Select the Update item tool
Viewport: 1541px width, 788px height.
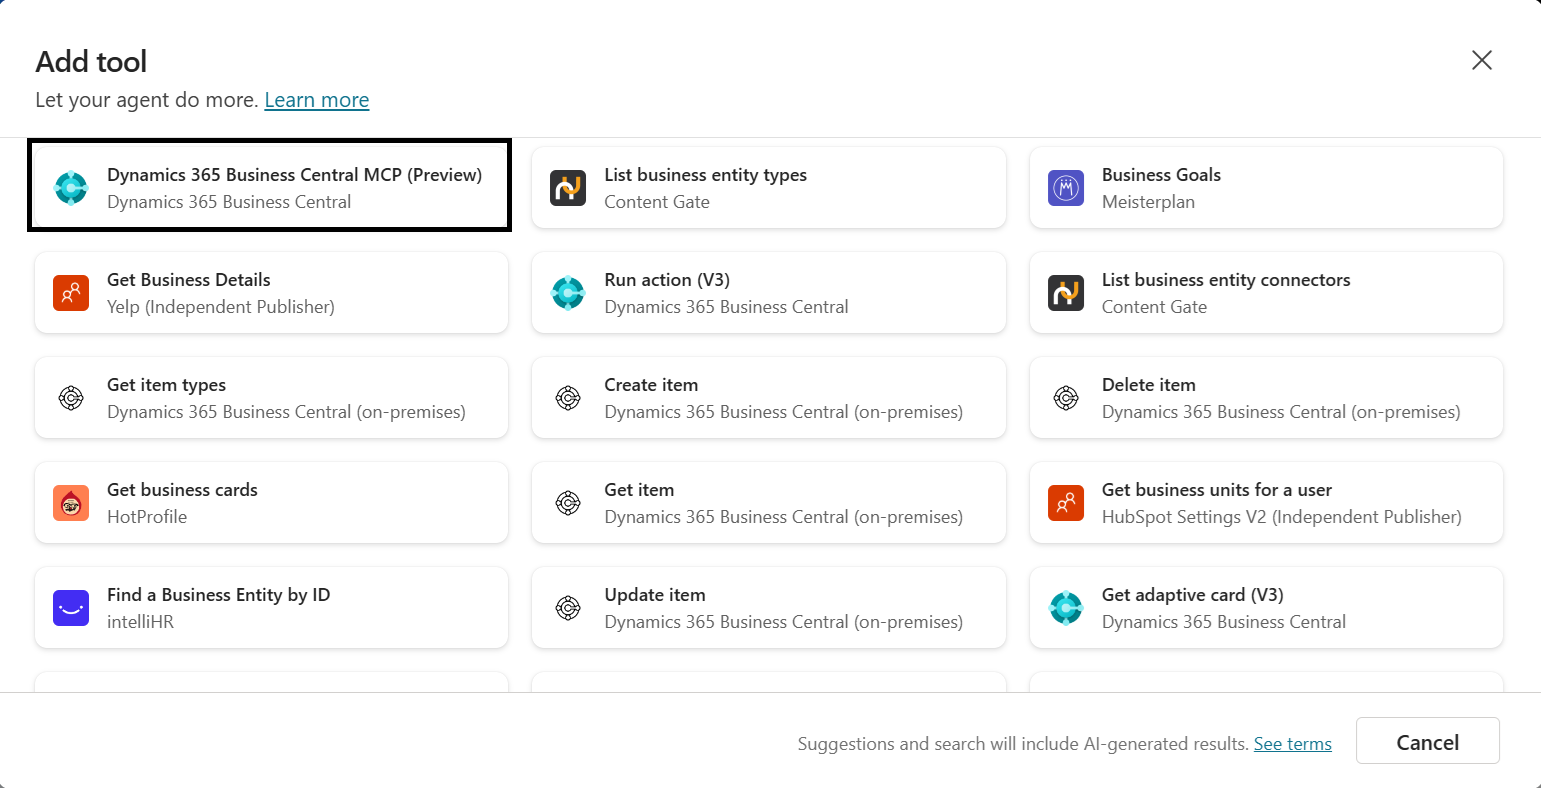coord(768,607)
